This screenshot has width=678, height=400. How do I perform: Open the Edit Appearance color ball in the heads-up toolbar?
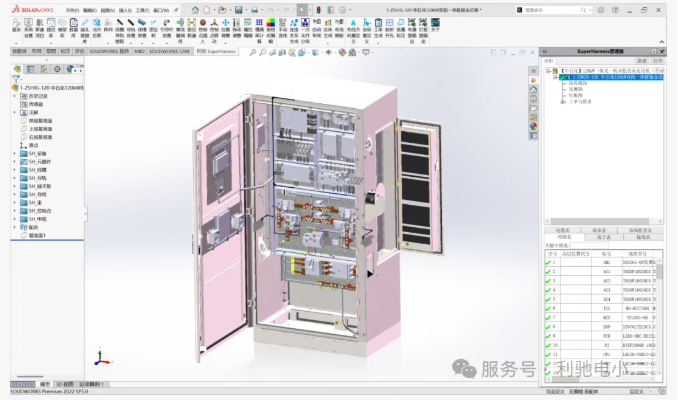342,52
